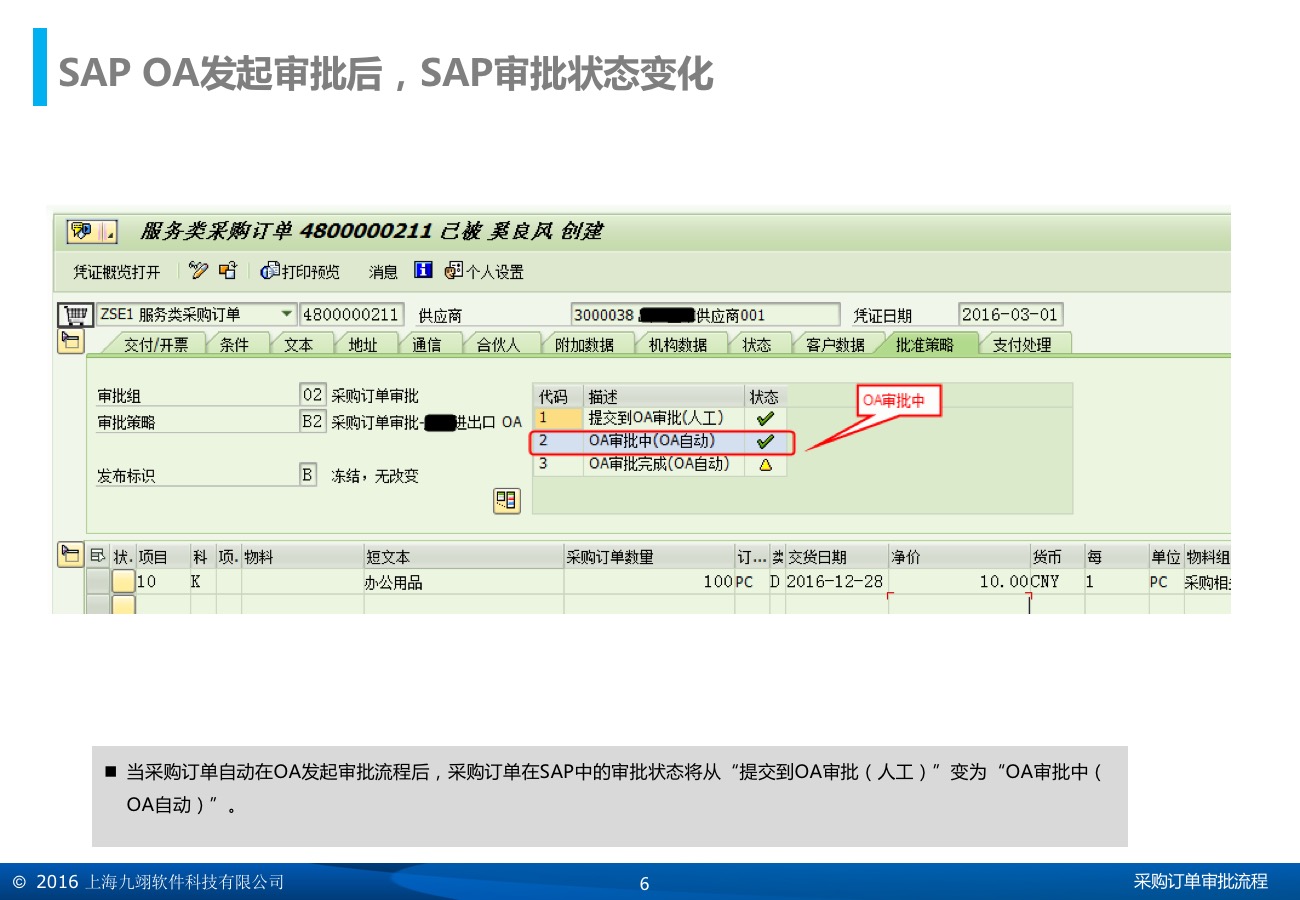Screen dimensions: 1300x900
Task: Click the 凭证概览打开 button
Action: point(116,272)
